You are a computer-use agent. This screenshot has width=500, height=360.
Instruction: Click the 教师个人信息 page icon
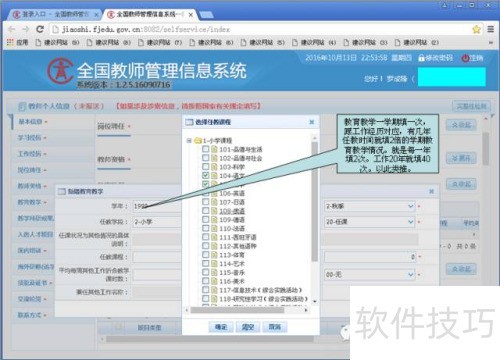pyautogui.click(x=22, y=106)
